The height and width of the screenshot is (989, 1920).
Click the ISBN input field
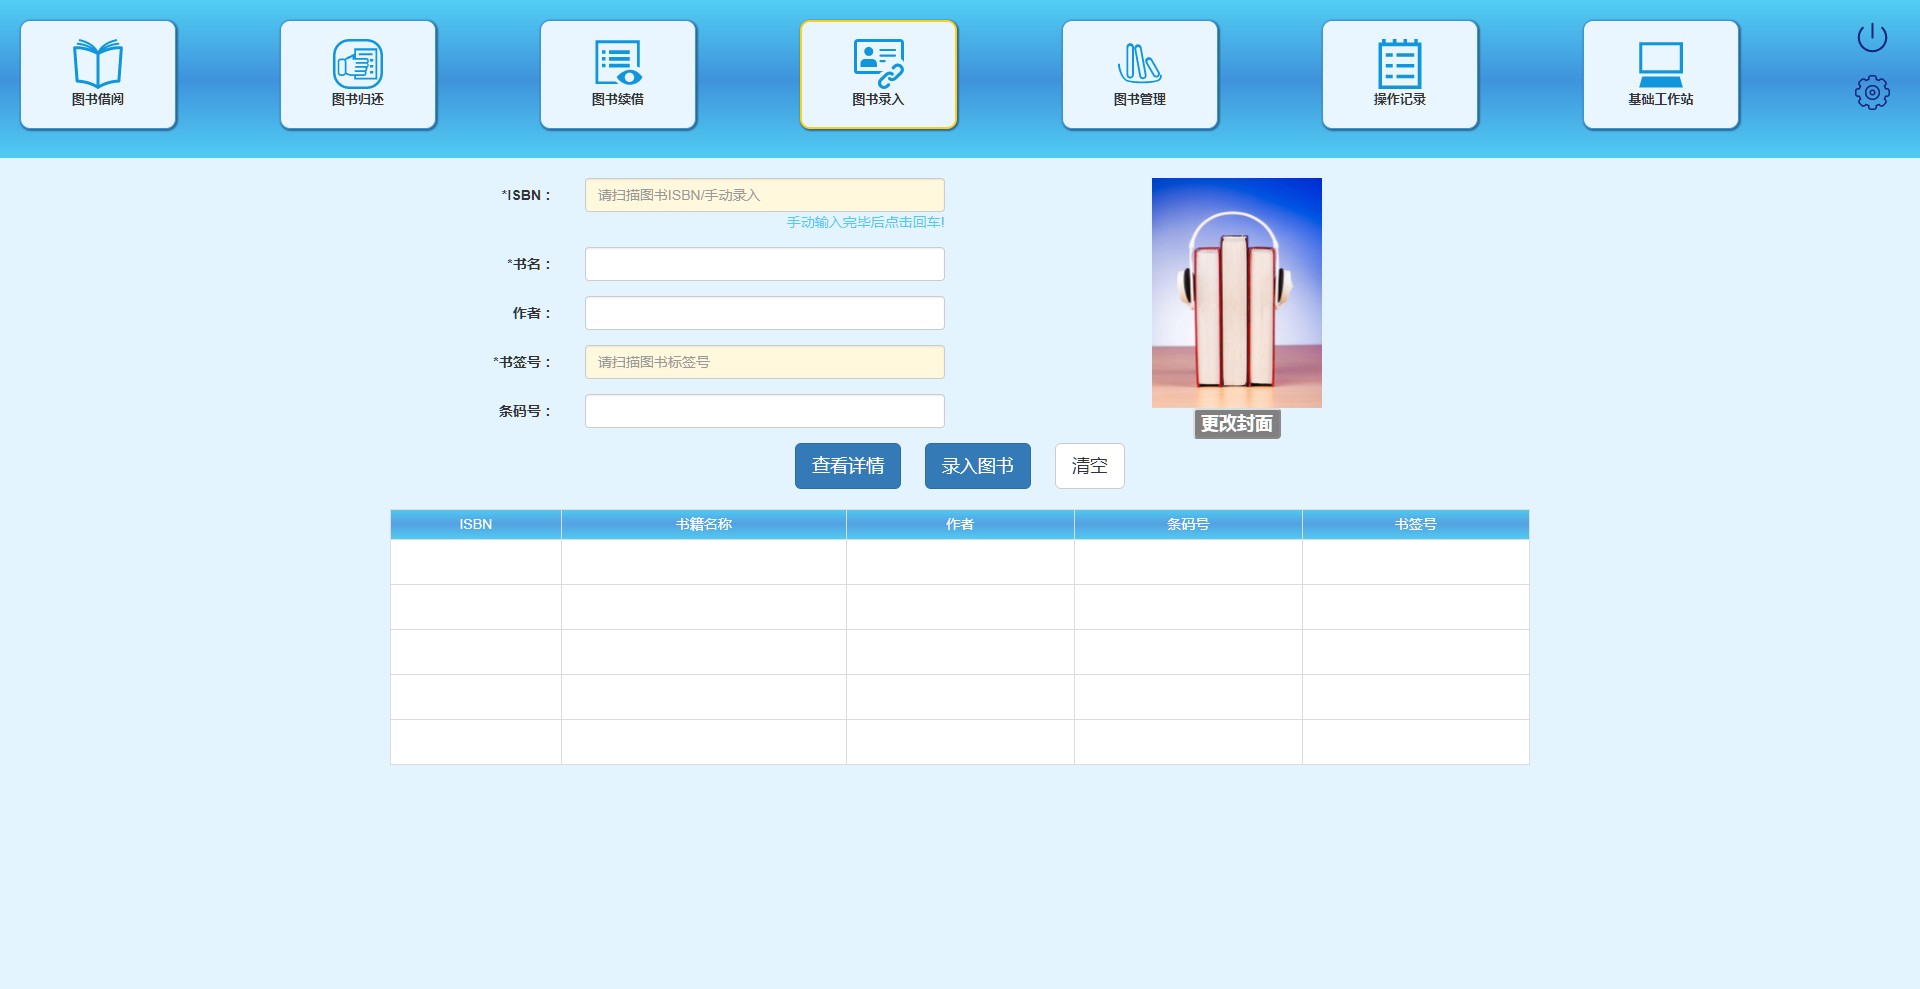pyautogui.click(x=764, y=195)
